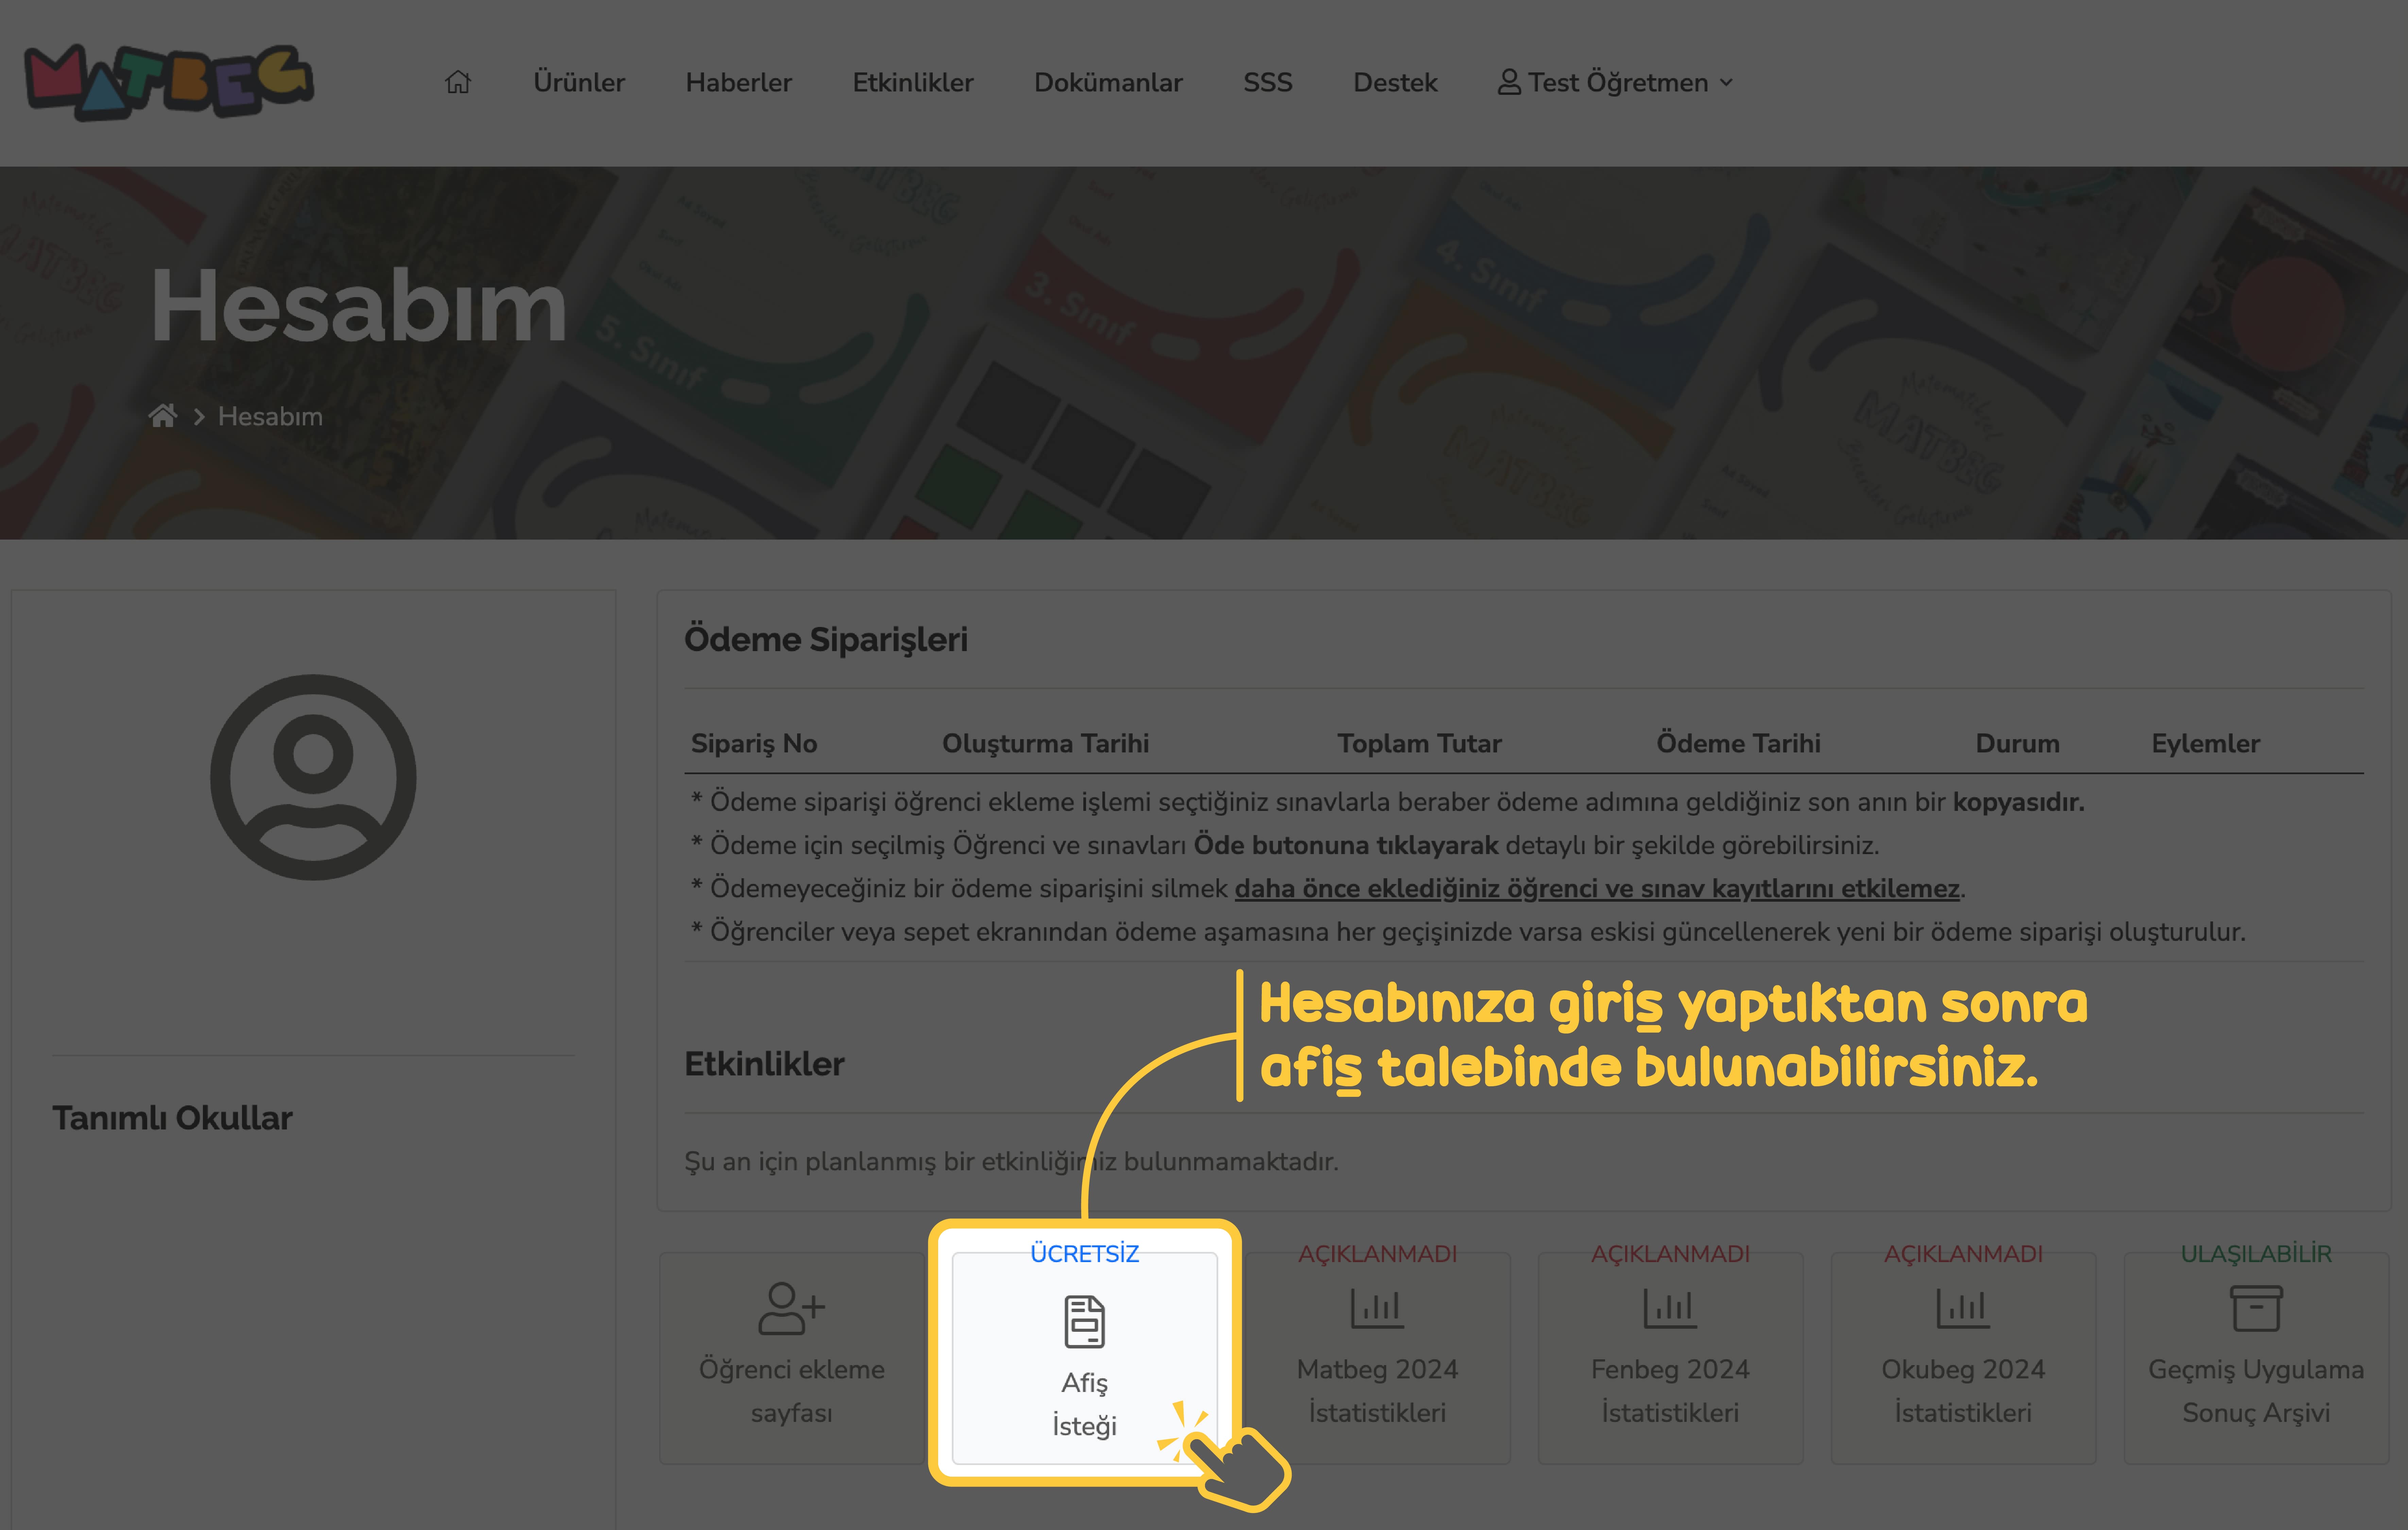The height and width of the screenshot is (1530, 2408).
Task: Go to home via navbar house icon
Action: (458, 82)
